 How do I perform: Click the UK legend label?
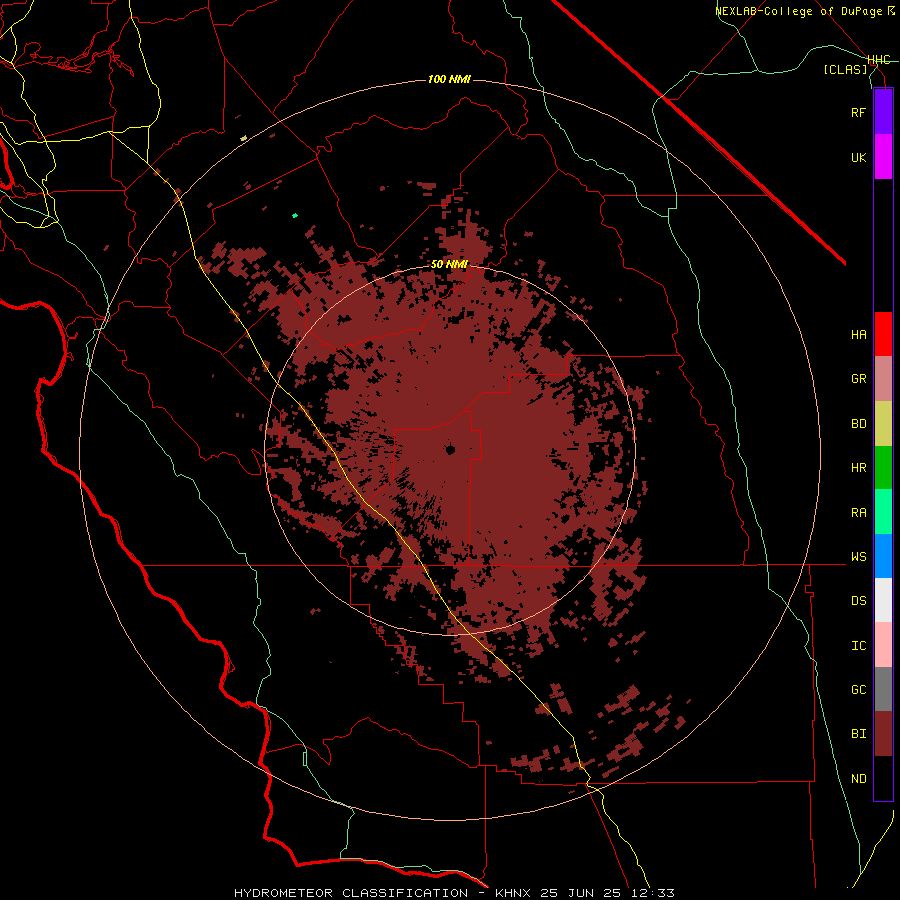click(x=858, y=157)
